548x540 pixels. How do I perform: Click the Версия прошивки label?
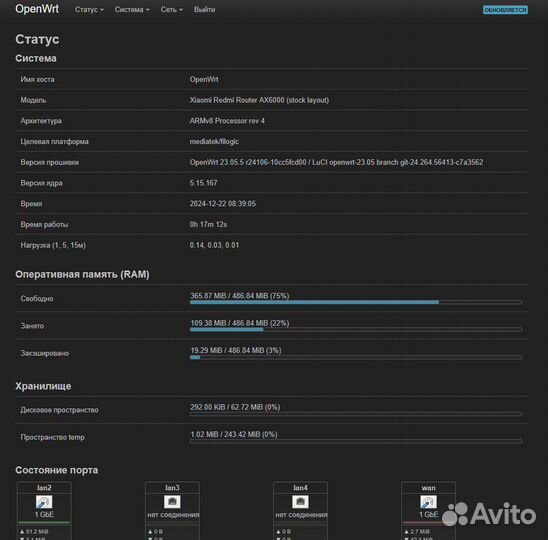[50, 162]
